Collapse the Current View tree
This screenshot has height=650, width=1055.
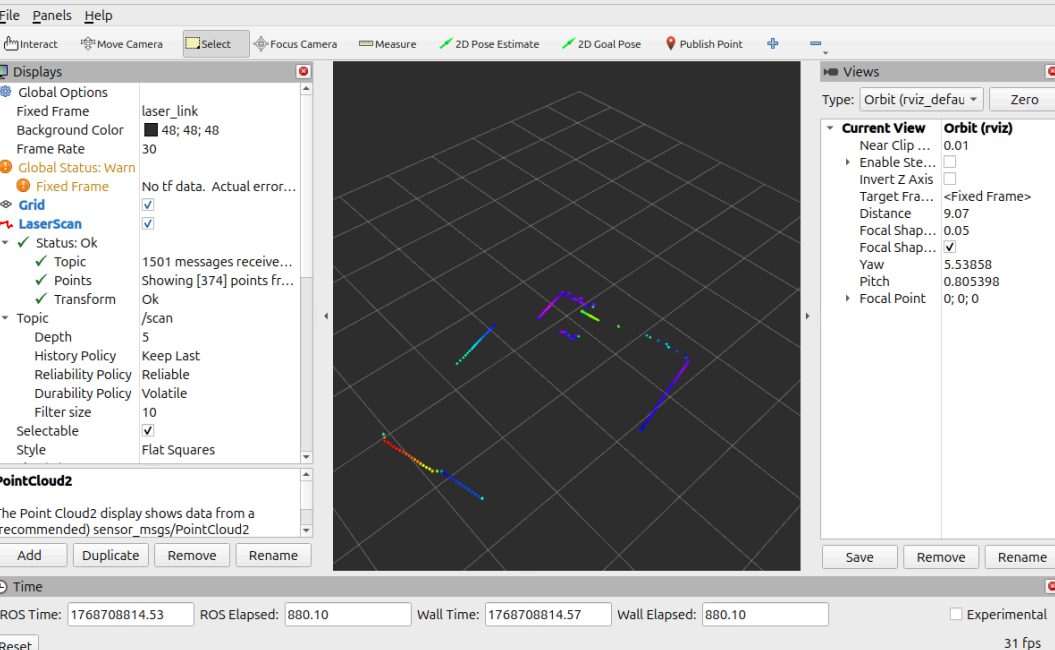point(830,128)
